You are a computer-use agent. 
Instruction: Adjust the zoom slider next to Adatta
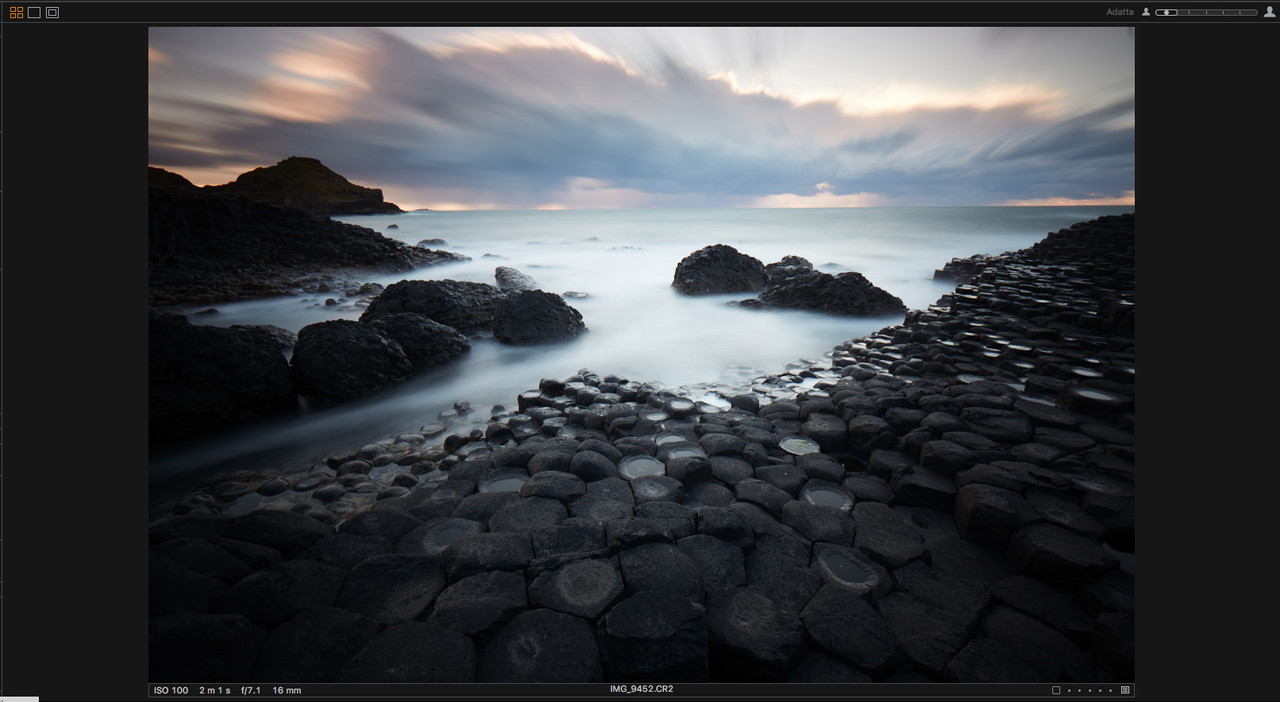coord(1206,12)
